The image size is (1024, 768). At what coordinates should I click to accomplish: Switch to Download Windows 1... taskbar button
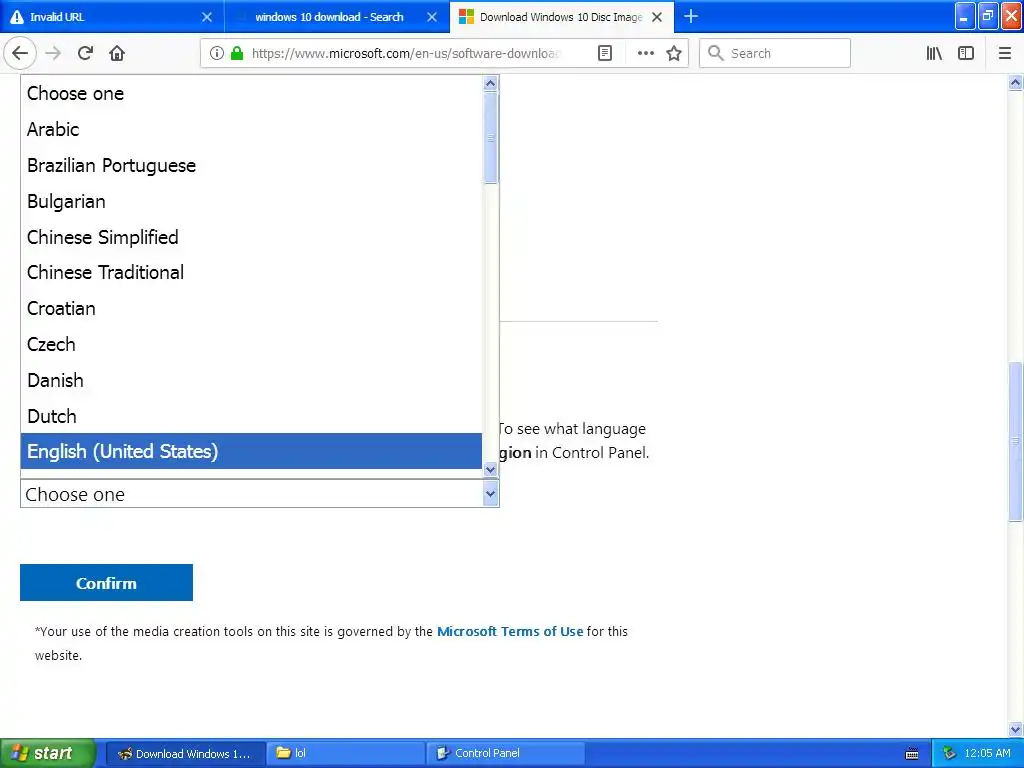click(x=185, y=754)
